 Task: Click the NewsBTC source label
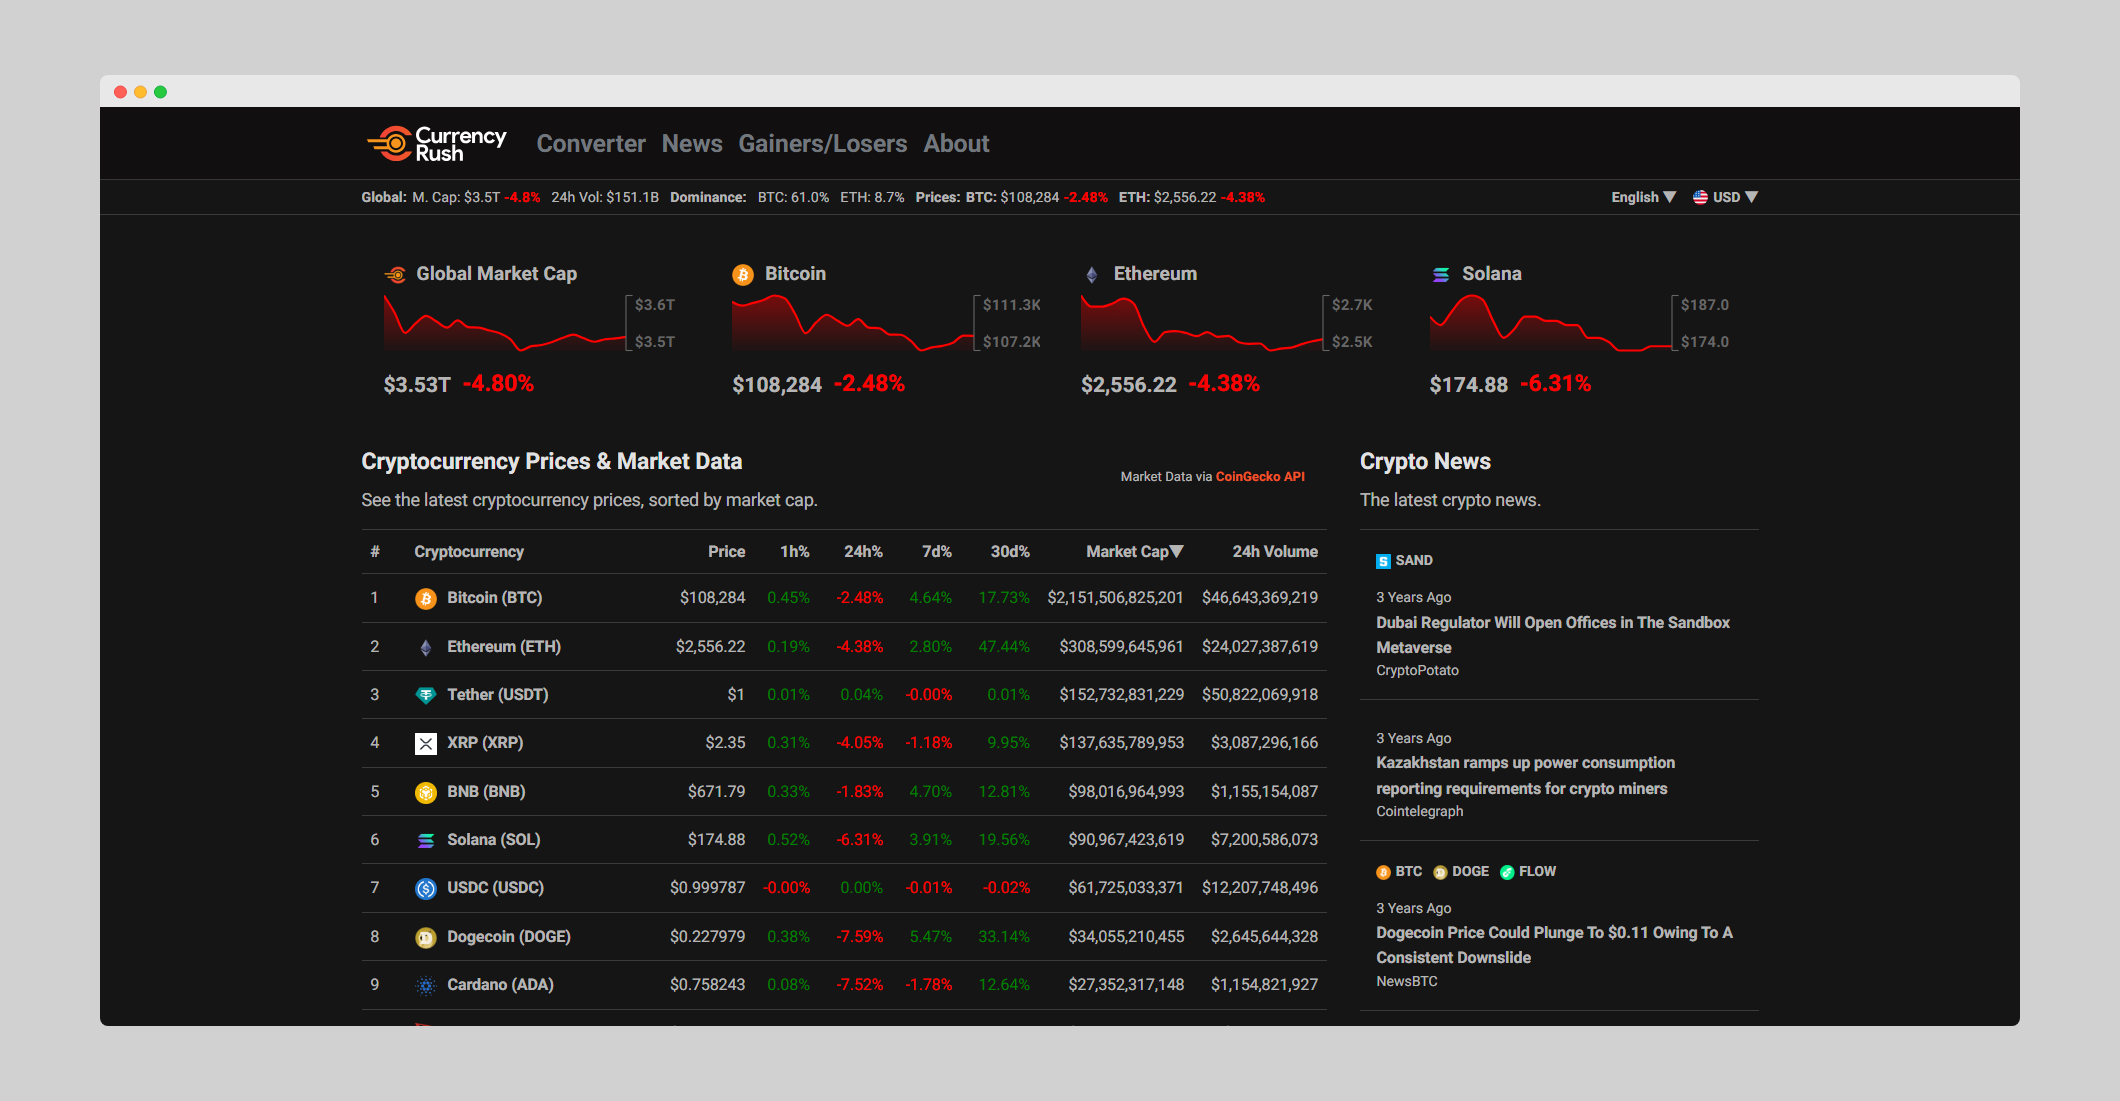tap(1406, 982)
